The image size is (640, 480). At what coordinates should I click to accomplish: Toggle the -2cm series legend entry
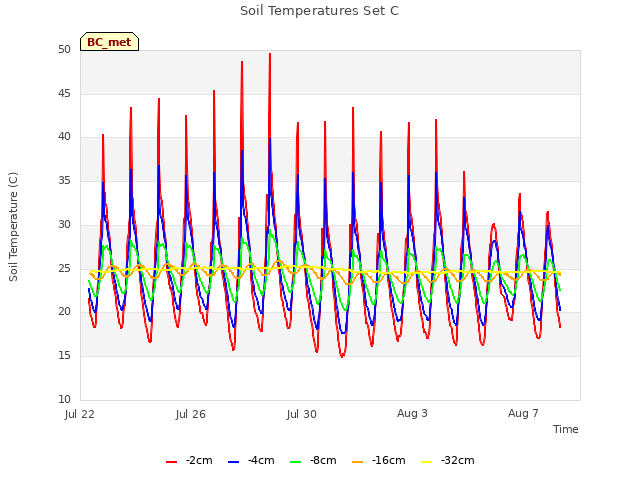point(189,460)
